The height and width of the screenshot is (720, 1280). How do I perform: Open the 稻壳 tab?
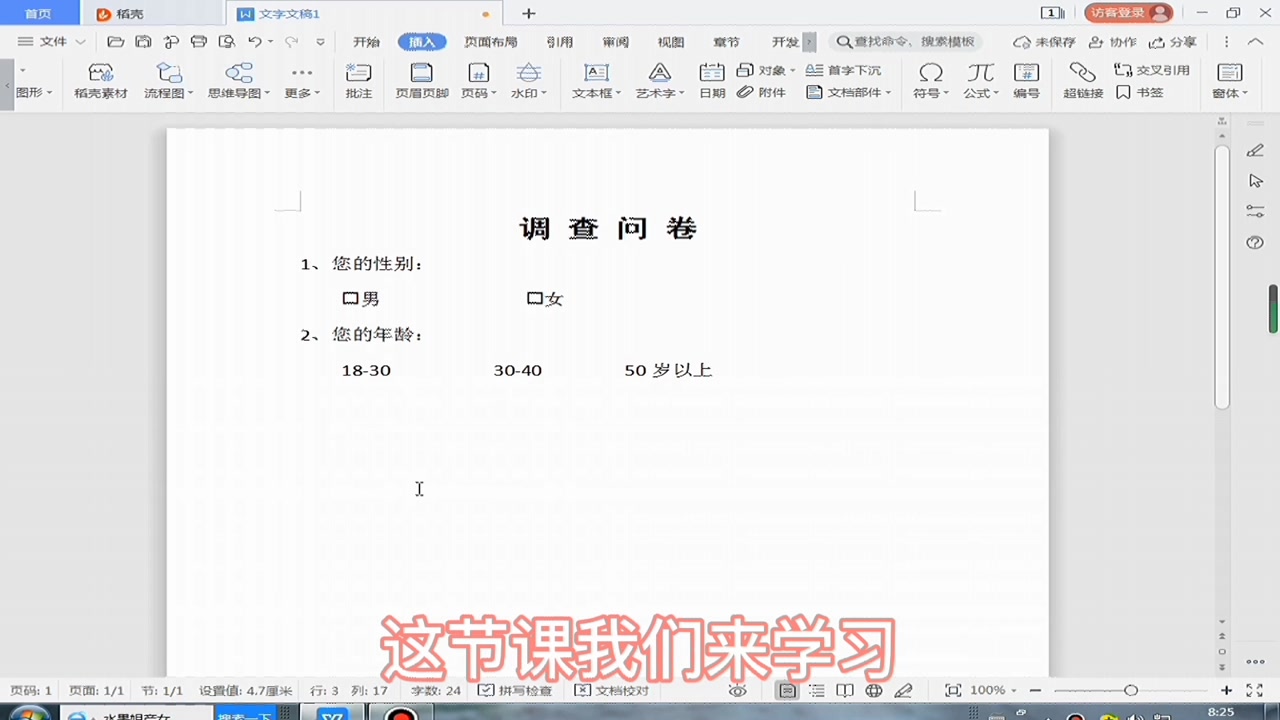pyautogui.click(x=154, y=14)
